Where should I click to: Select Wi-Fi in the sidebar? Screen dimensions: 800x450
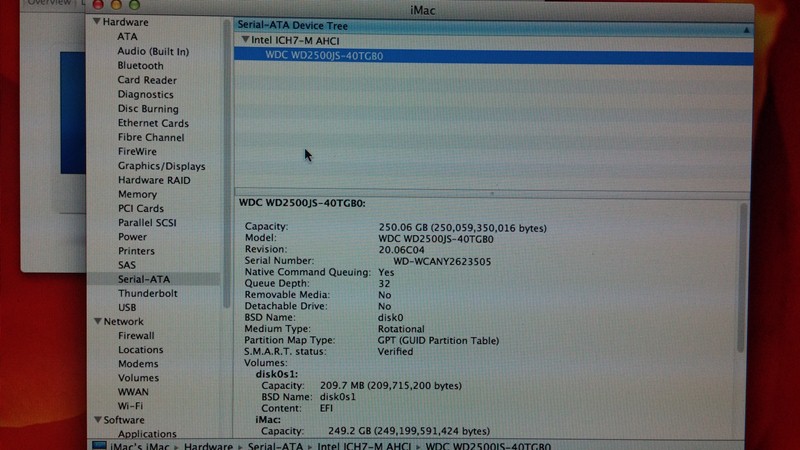coord(130,406)
